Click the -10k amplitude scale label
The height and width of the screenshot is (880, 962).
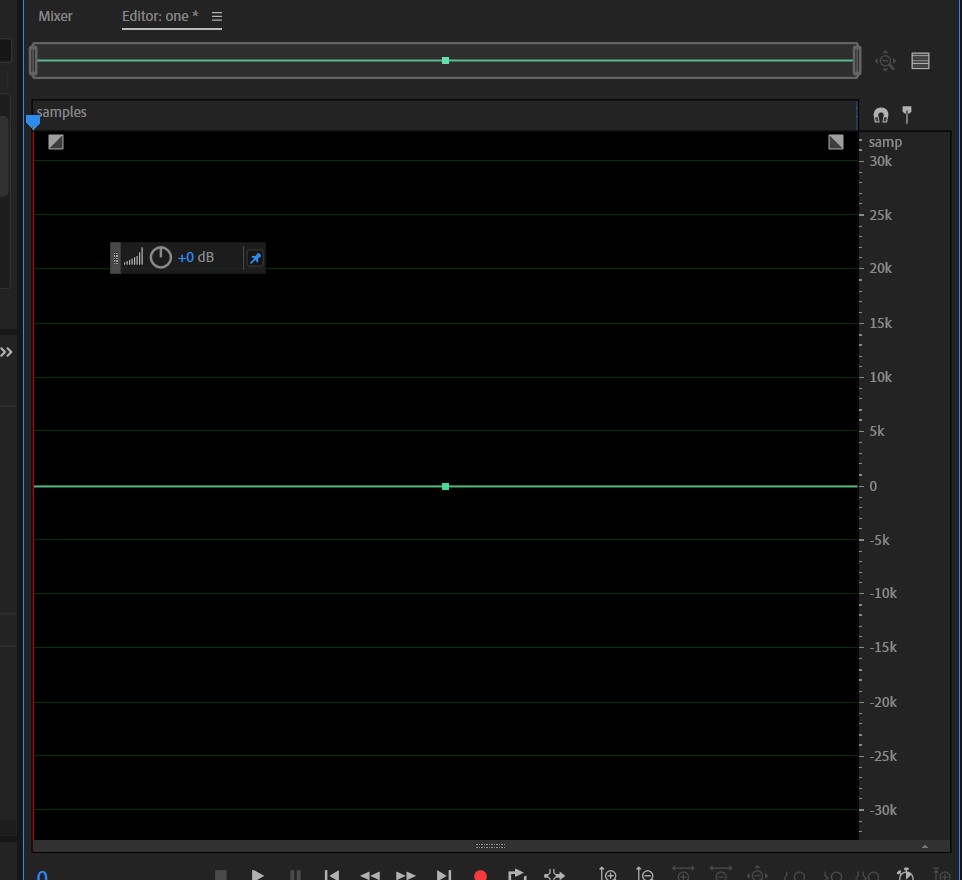(x=883, y=593)
